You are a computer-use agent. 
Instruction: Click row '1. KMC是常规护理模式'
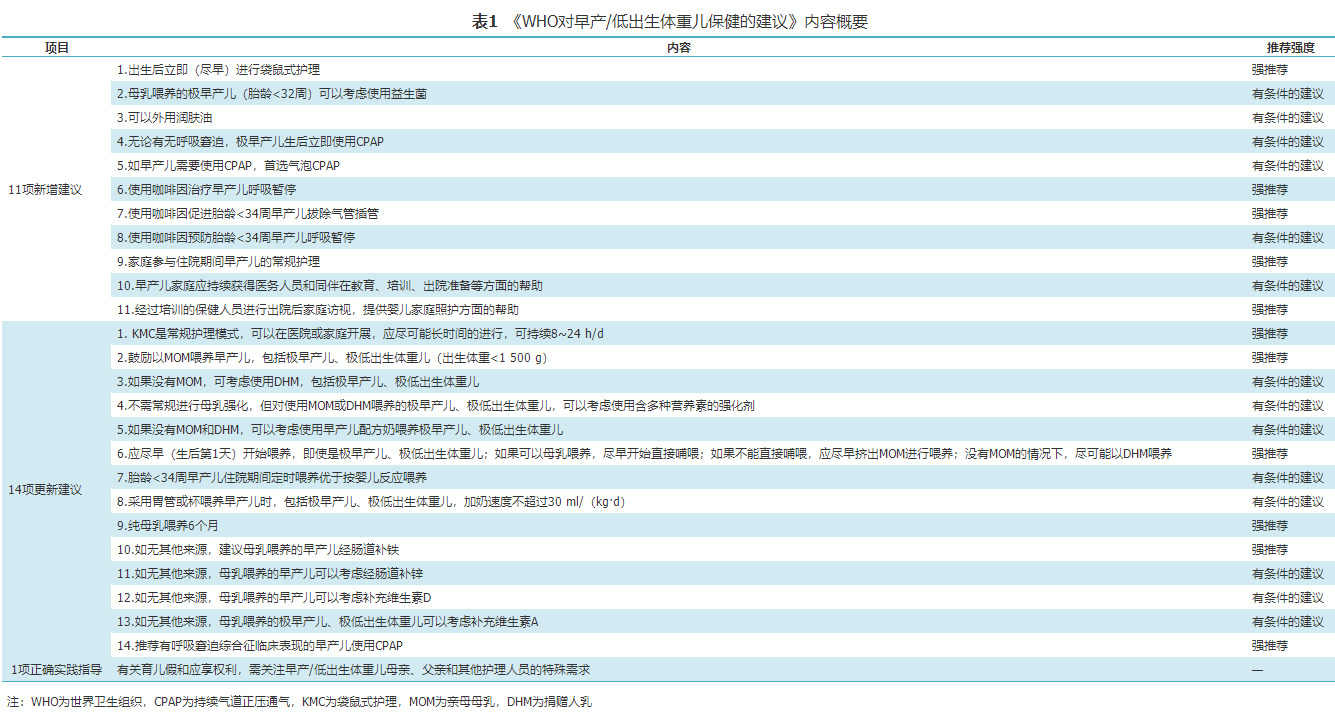(360, 334)
